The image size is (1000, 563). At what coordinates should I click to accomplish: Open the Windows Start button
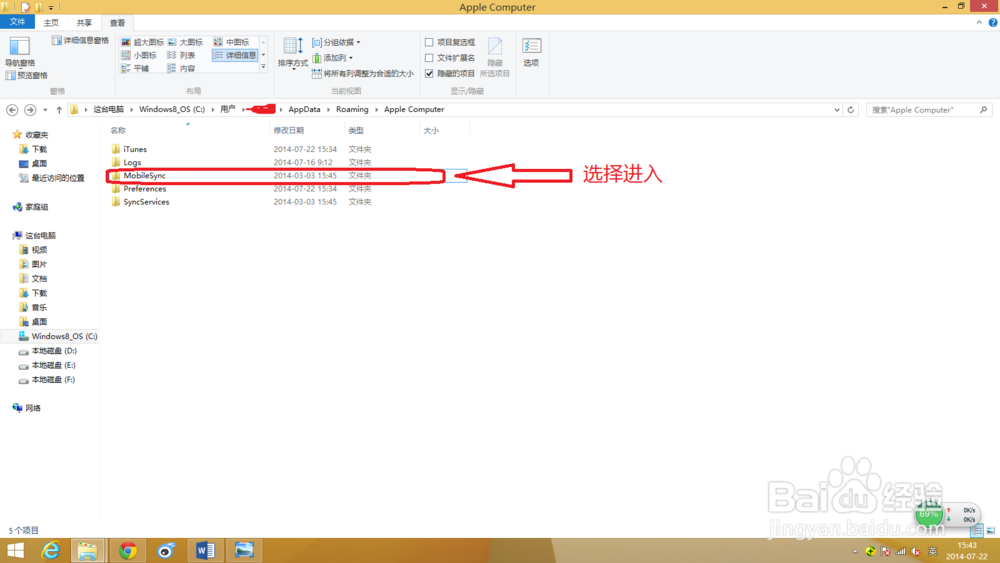pyautogui.click(x=15, y=550)
